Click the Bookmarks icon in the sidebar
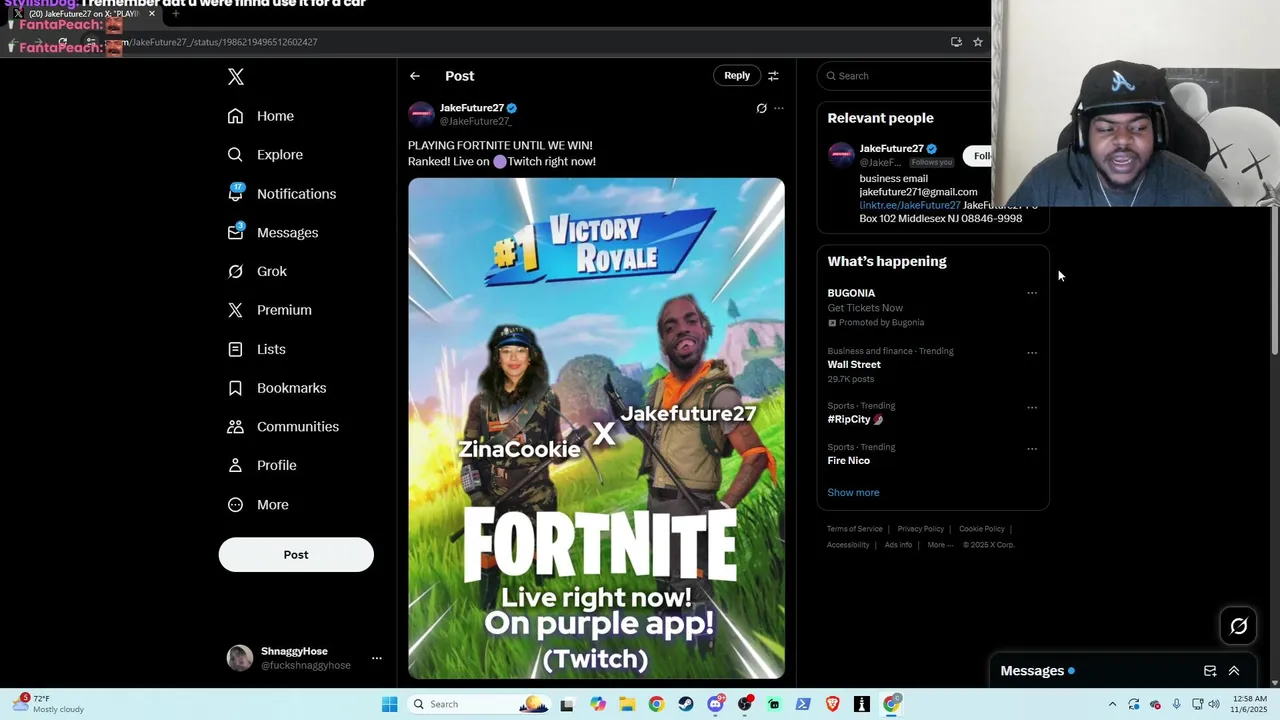The height and width of the screenshot is (720, 1280). click(235, 388)
